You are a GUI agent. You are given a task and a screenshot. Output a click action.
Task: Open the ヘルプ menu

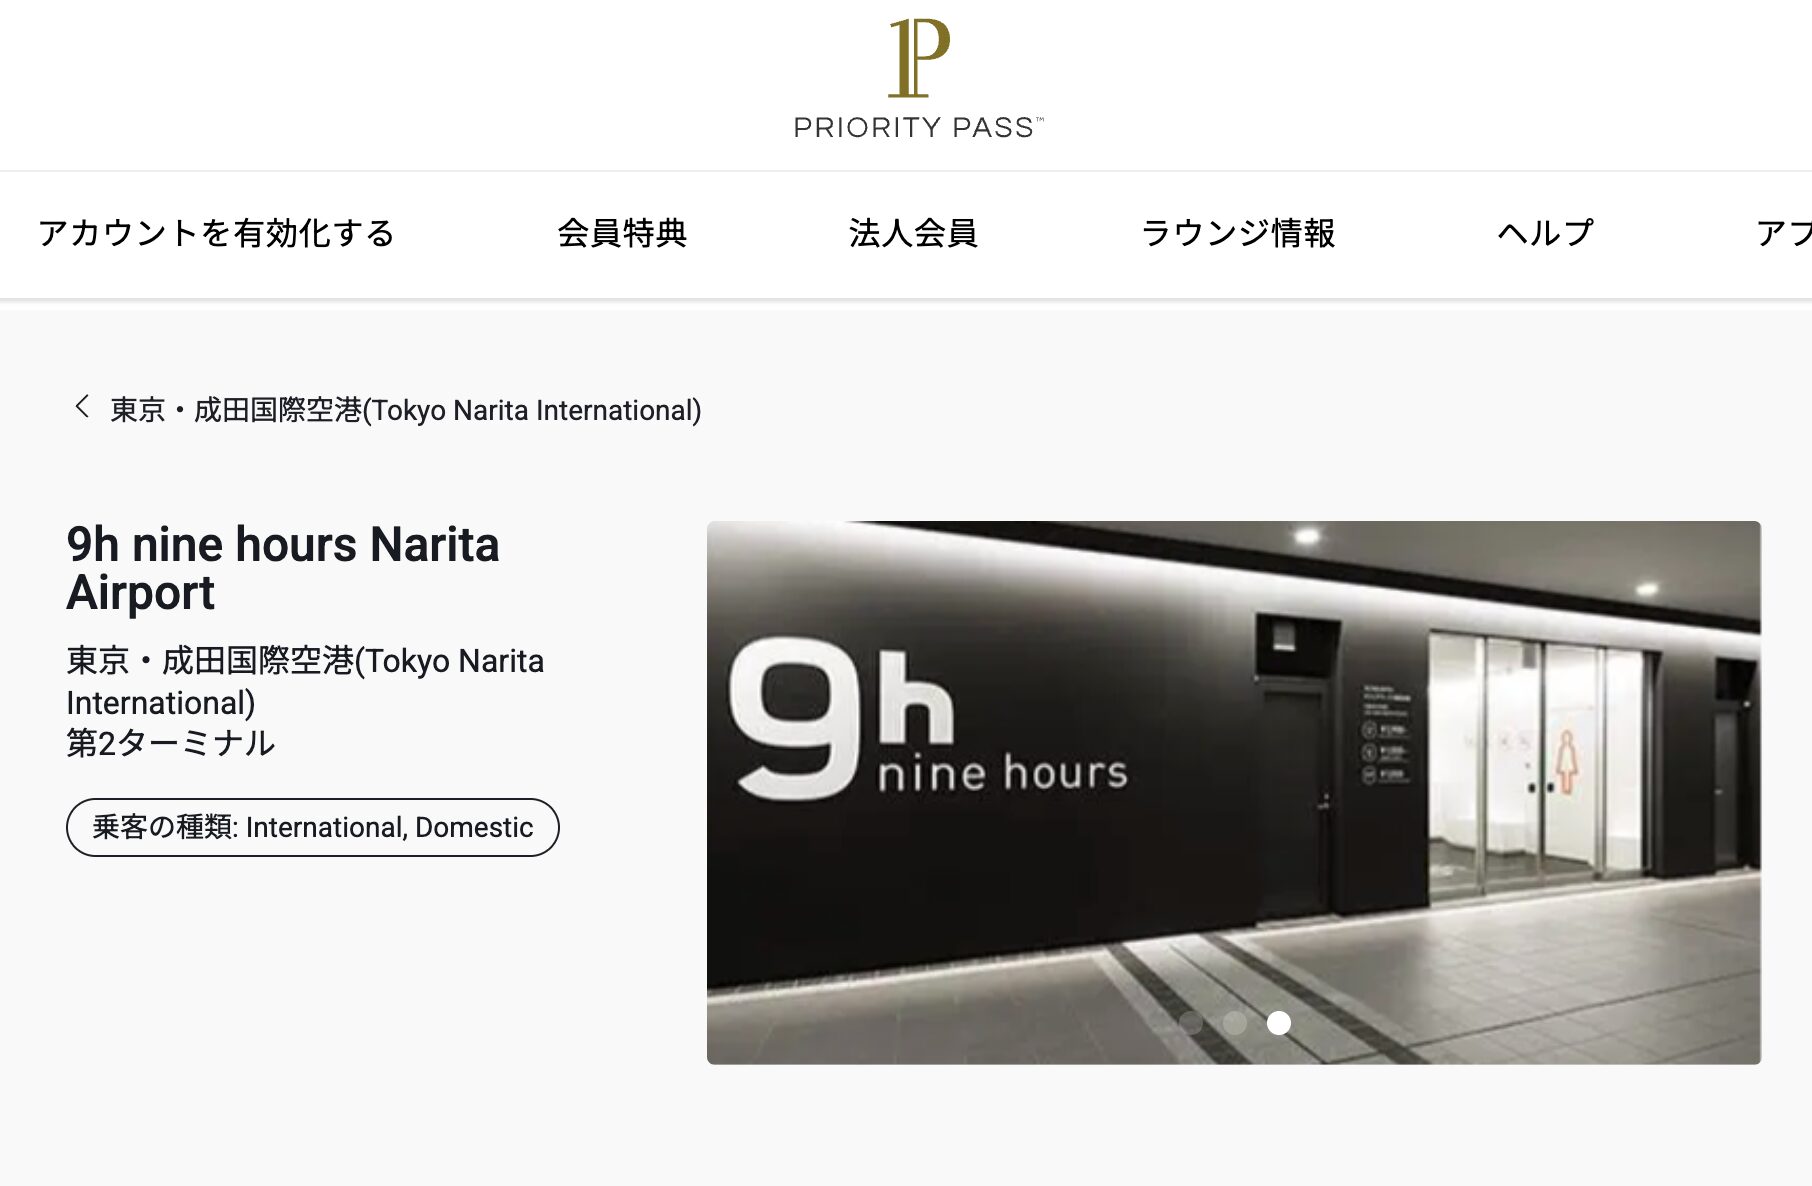click(1545, 233)
